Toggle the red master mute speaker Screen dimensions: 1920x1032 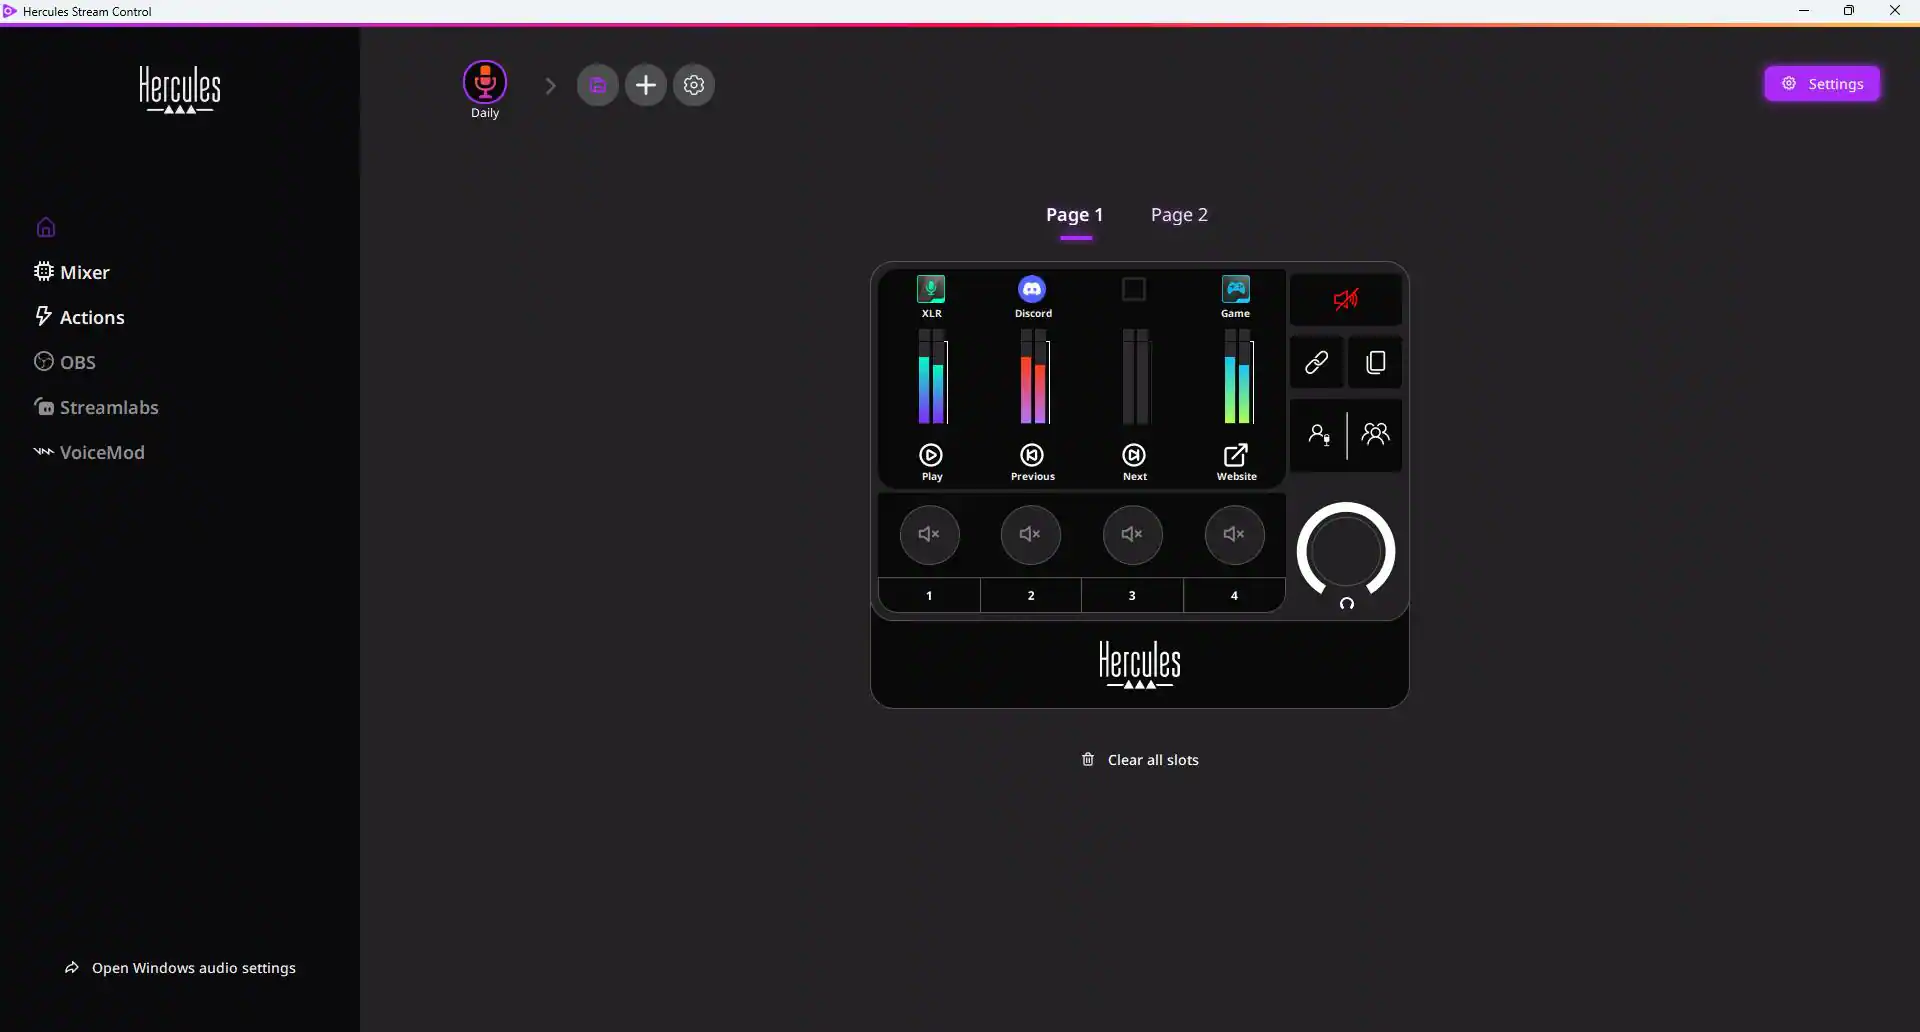[1346, 299]
